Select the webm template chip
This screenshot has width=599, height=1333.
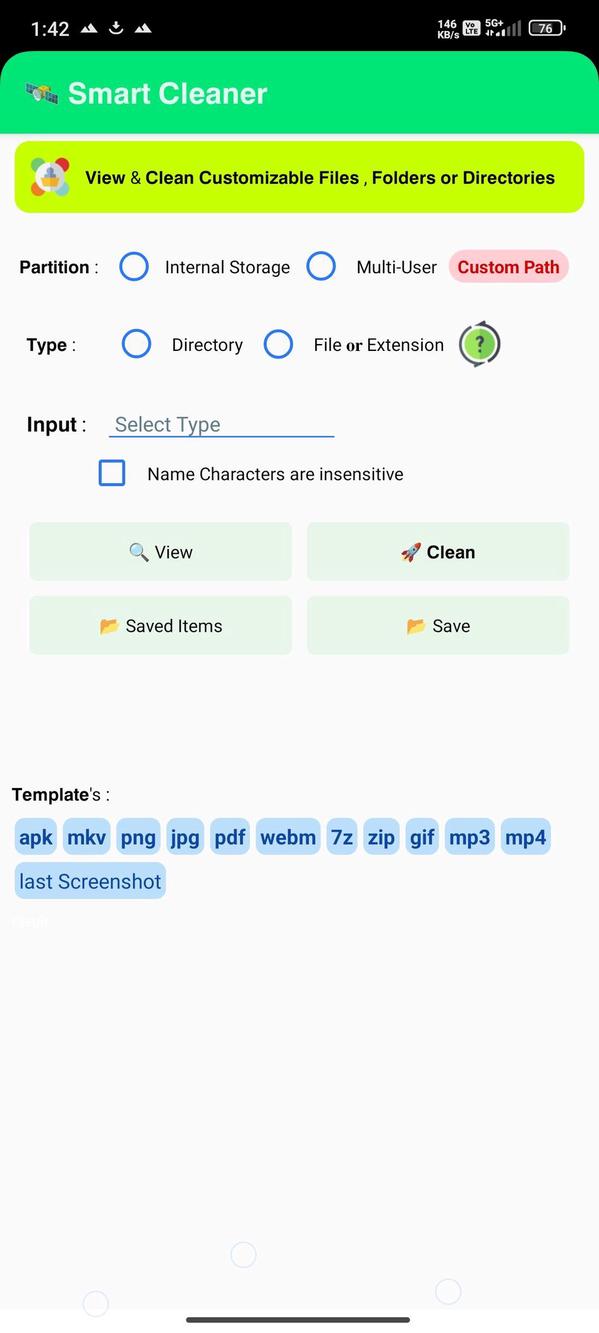point(288,837)
